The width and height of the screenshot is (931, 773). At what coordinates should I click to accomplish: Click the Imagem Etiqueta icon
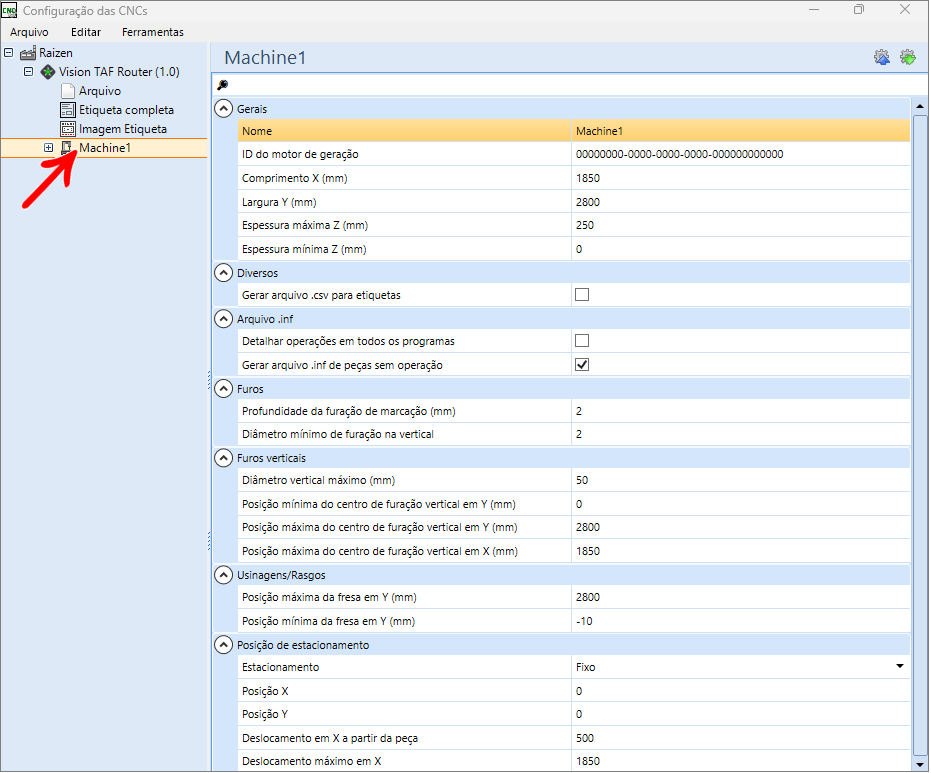click(x=68, y=129)
